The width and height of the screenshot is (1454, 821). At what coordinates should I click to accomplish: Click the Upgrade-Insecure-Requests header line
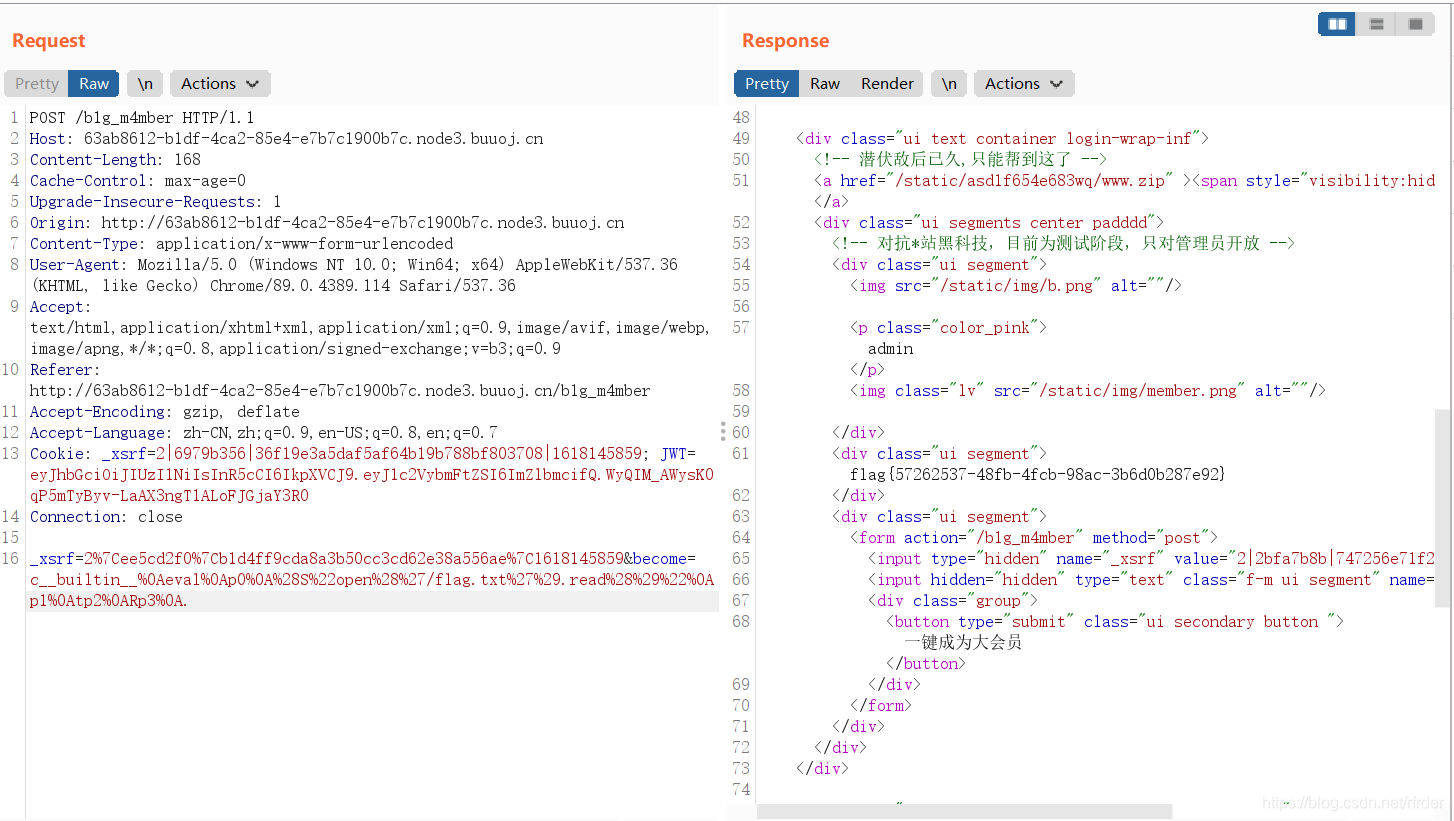point(156,202)
